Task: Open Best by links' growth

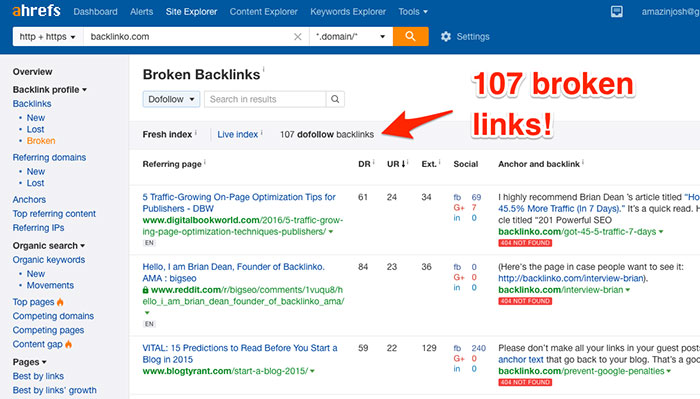Action: (x=54, y=390)
